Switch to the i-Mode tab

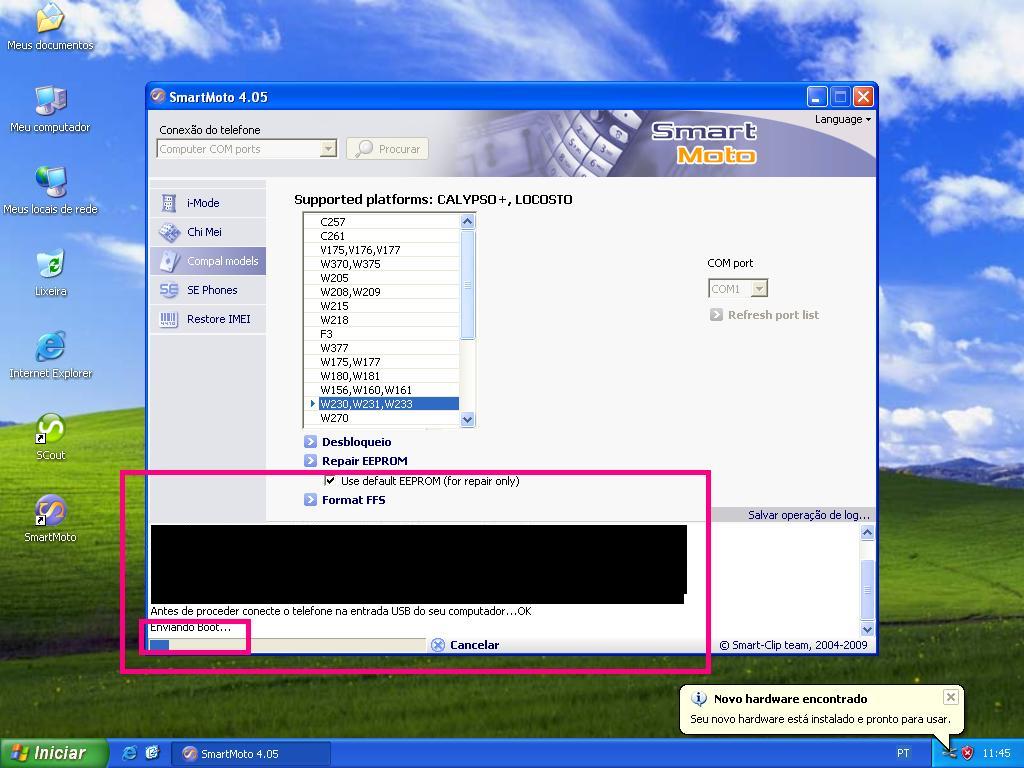(208, 203)
